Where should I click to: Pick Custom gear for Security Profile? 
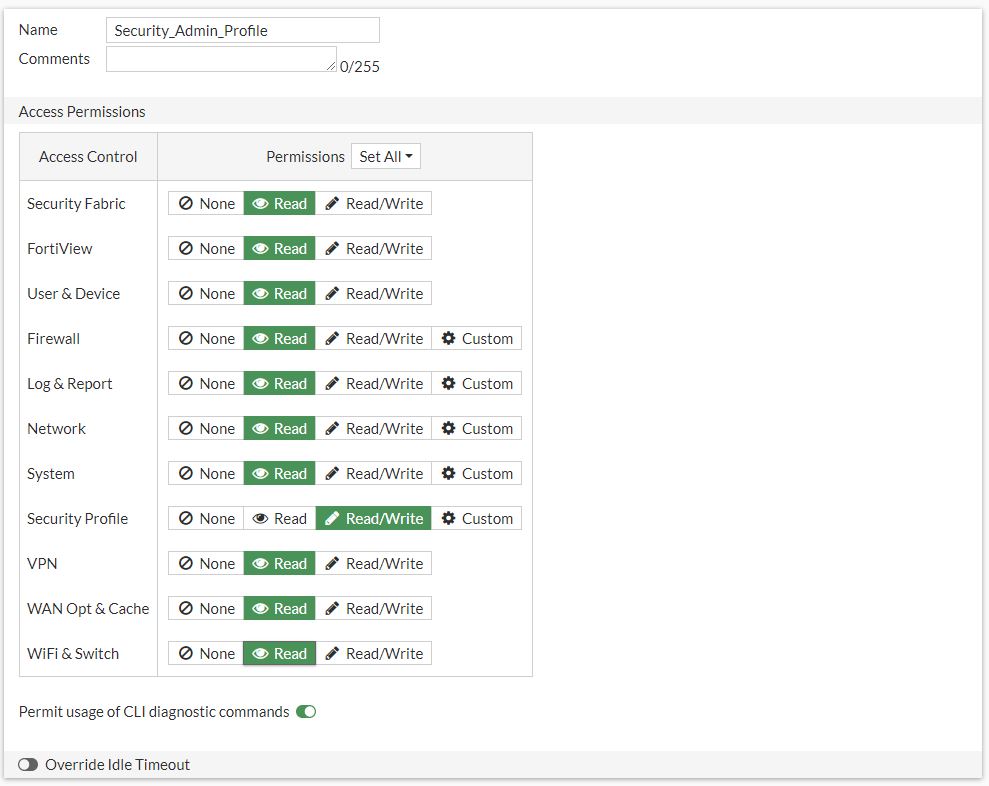(x=476, y=519)
